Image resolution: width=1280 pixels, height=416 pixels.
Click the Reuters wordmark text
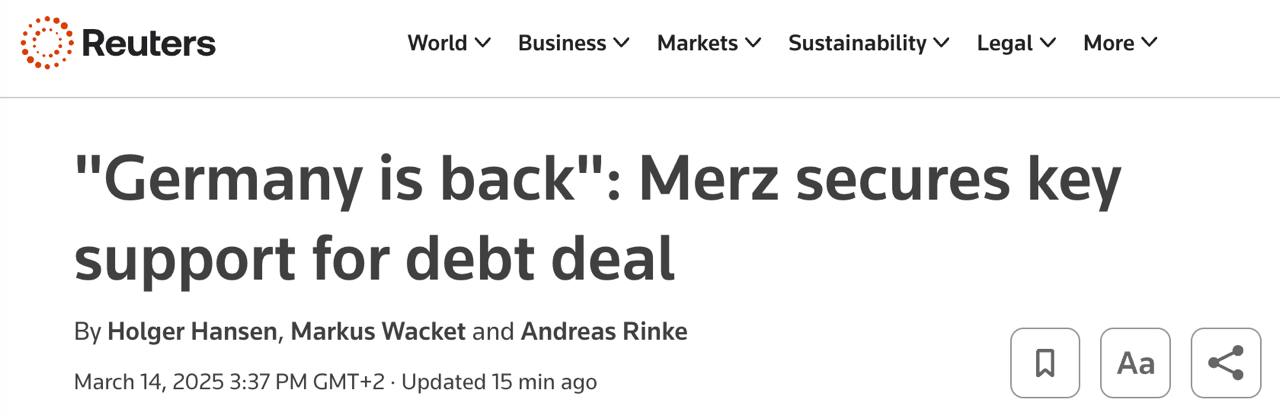click(x=148, y=43)
